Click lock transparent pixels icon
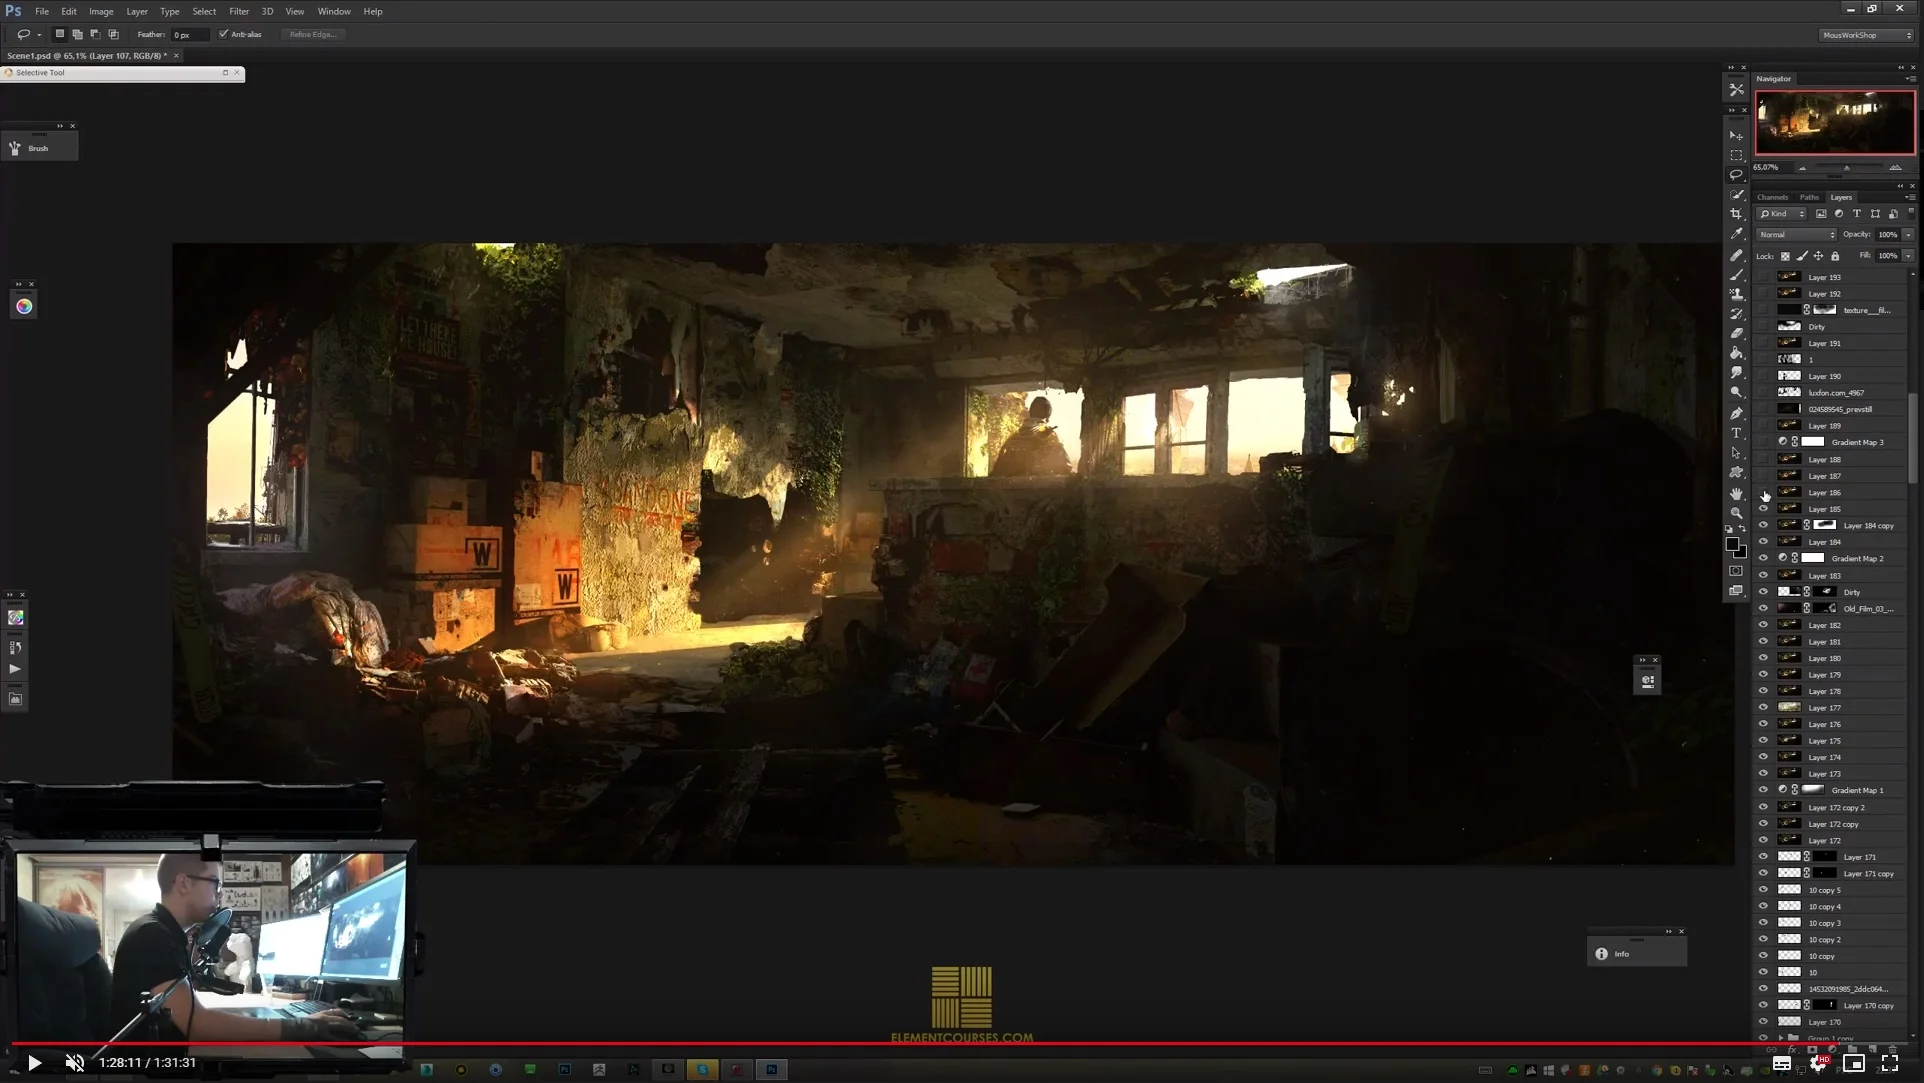This screenshot has height=1083, width=1924. point(1785,256)
